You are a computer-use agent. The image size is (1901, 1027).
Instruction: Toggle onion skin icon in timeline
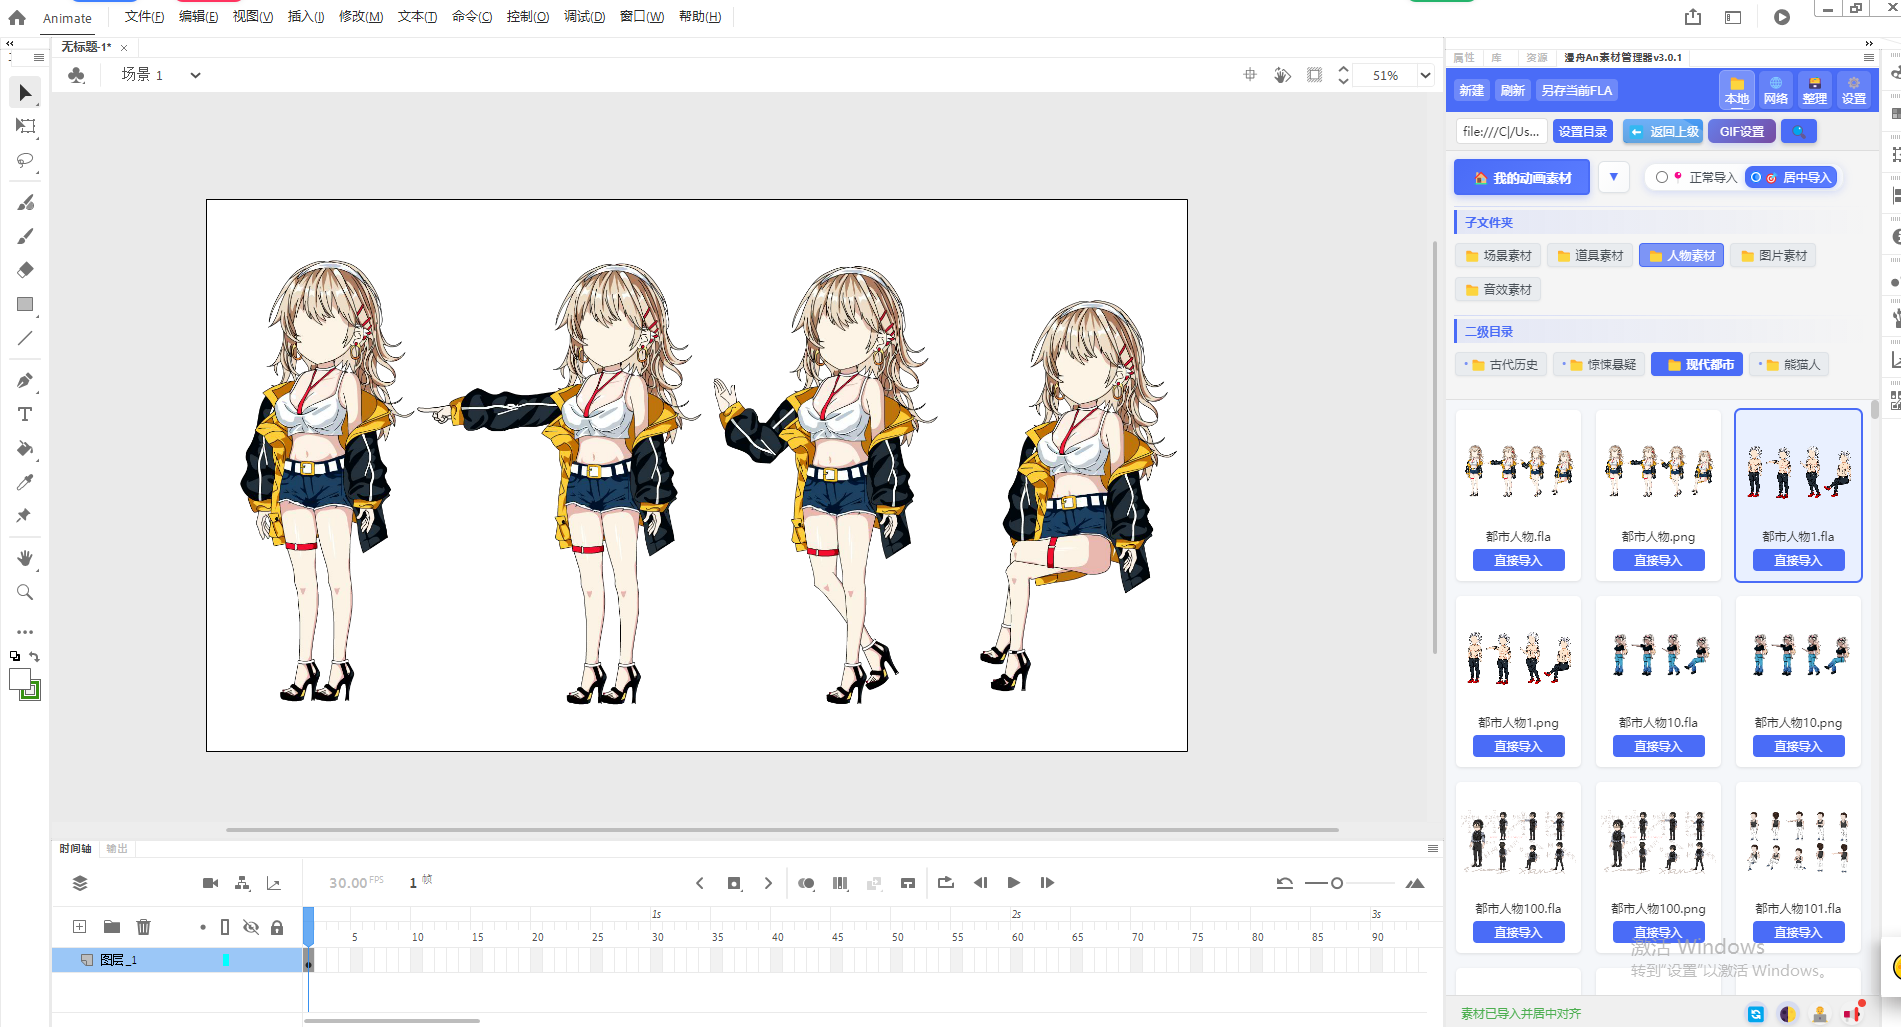coord(806,883)
